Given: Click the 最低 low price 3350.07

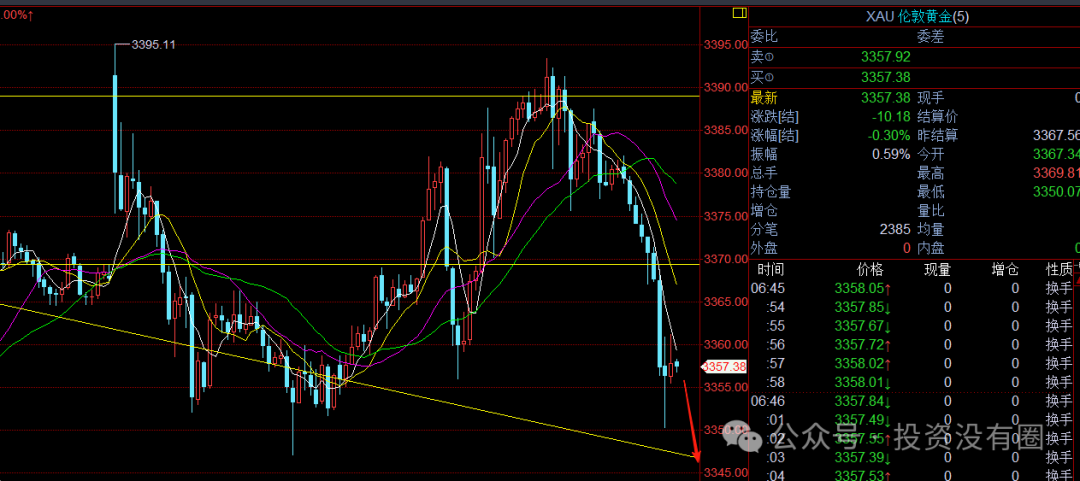Looking at the screenshot, I should click(1055, 192).
